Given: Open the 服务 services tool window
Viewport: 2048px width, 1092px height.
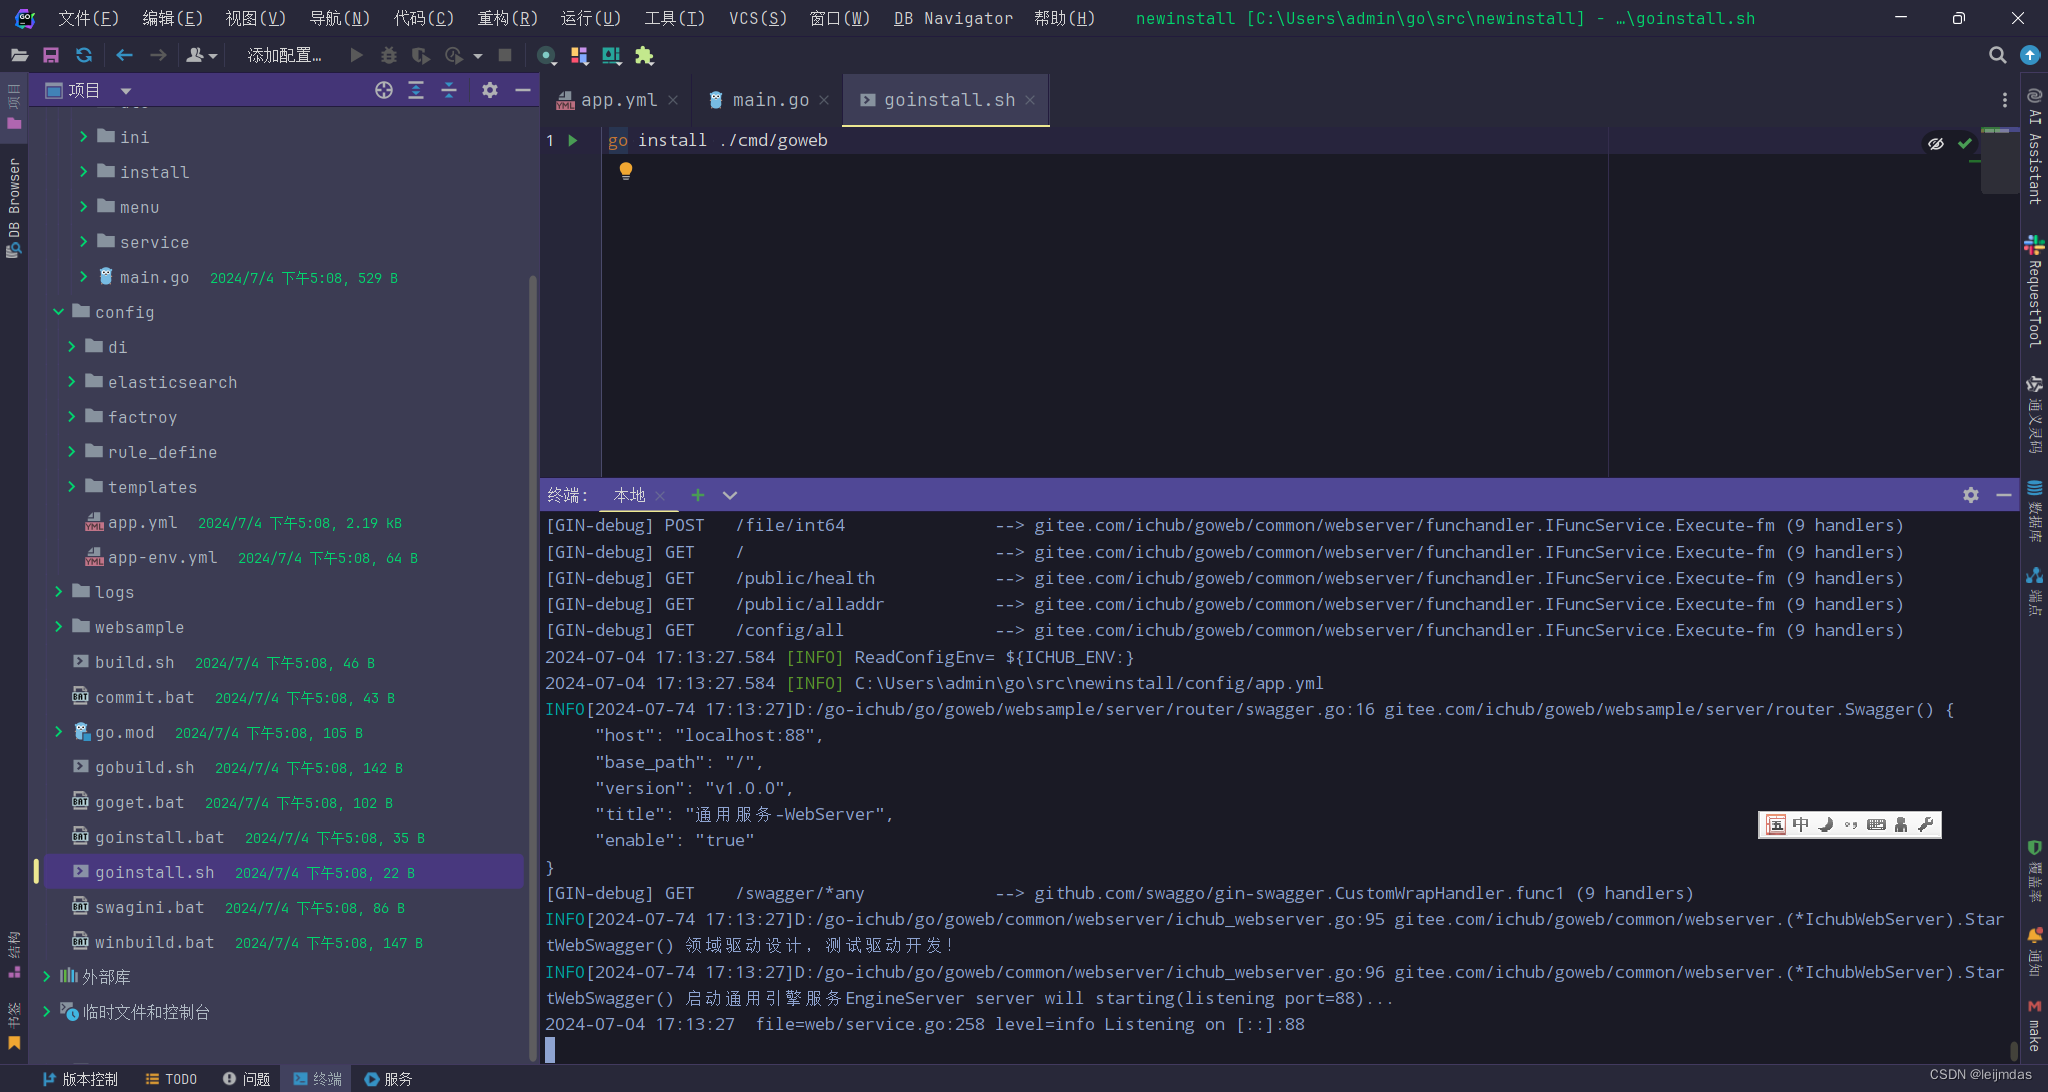Looking at the screenshot, I should (x=388, y=1079).
